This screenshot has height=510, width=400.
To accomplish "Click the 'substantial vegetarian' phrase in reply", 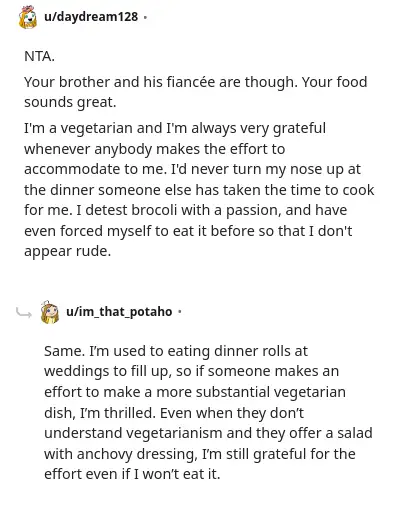I will (270, 392).
